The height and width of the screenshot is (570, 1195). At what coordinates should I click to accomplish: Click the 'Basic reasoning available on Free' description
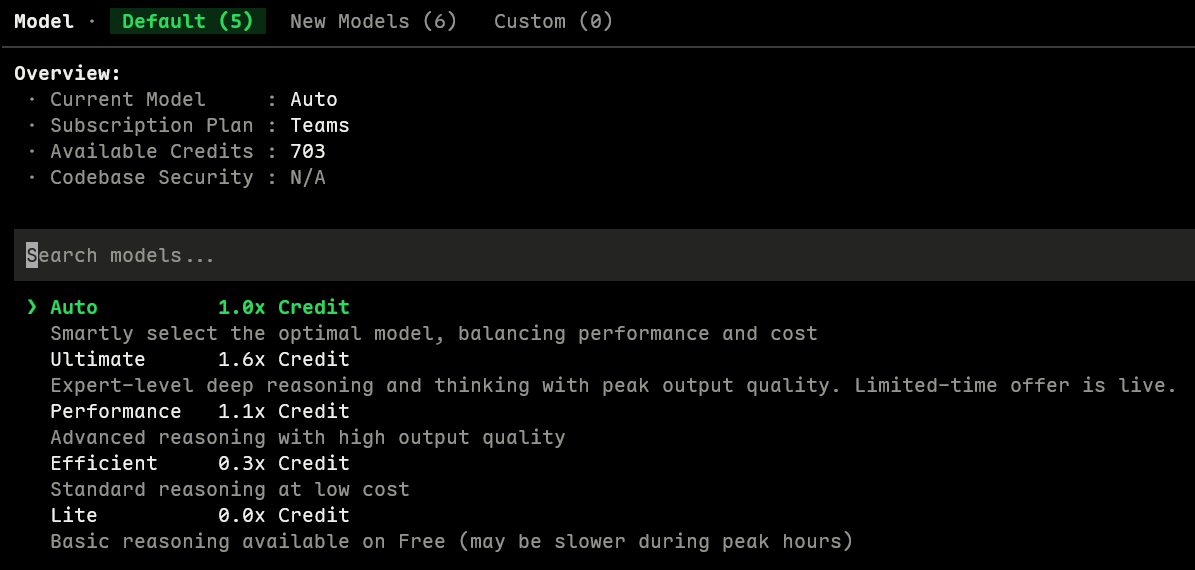pyautogui.click(x=451, y=542)
